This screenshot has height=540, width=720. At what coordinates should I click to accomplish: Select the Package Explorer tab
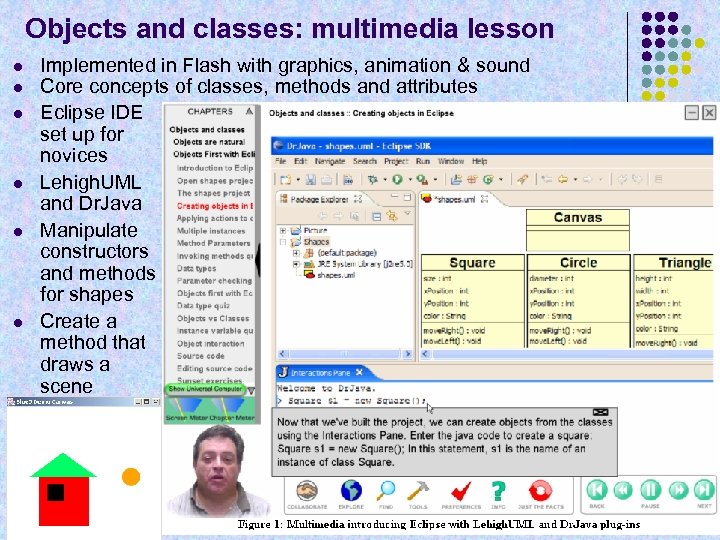tap(320, 199)
